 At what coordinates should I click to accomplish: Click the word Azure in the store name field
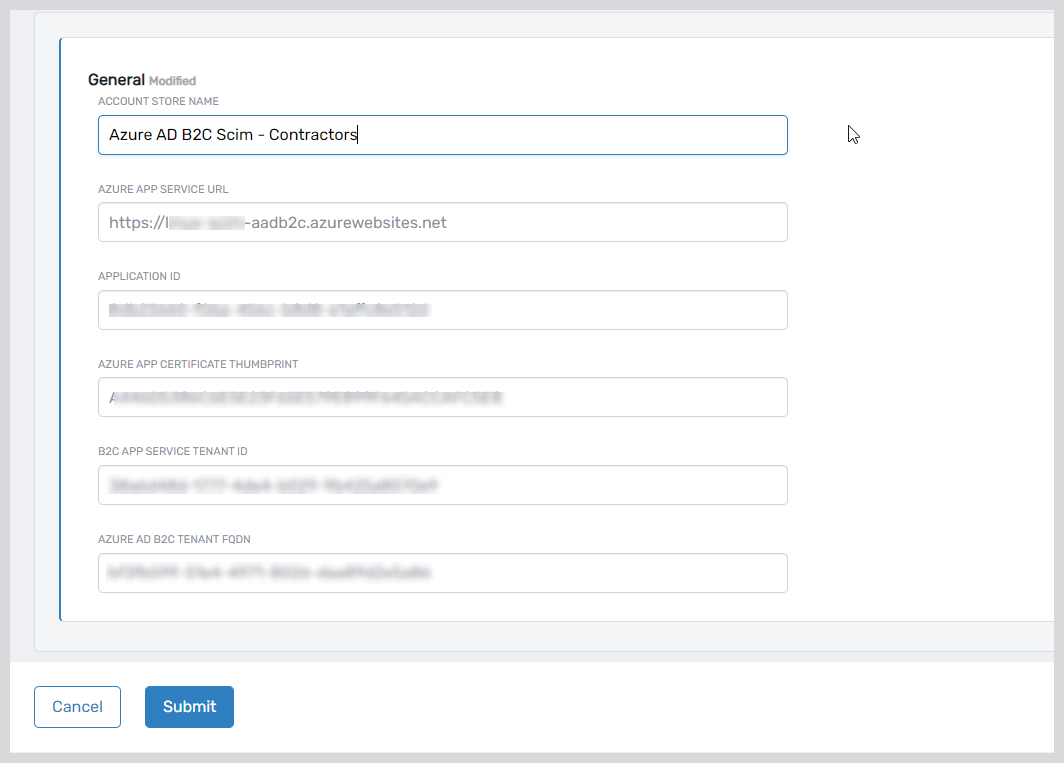pos(130,135)
